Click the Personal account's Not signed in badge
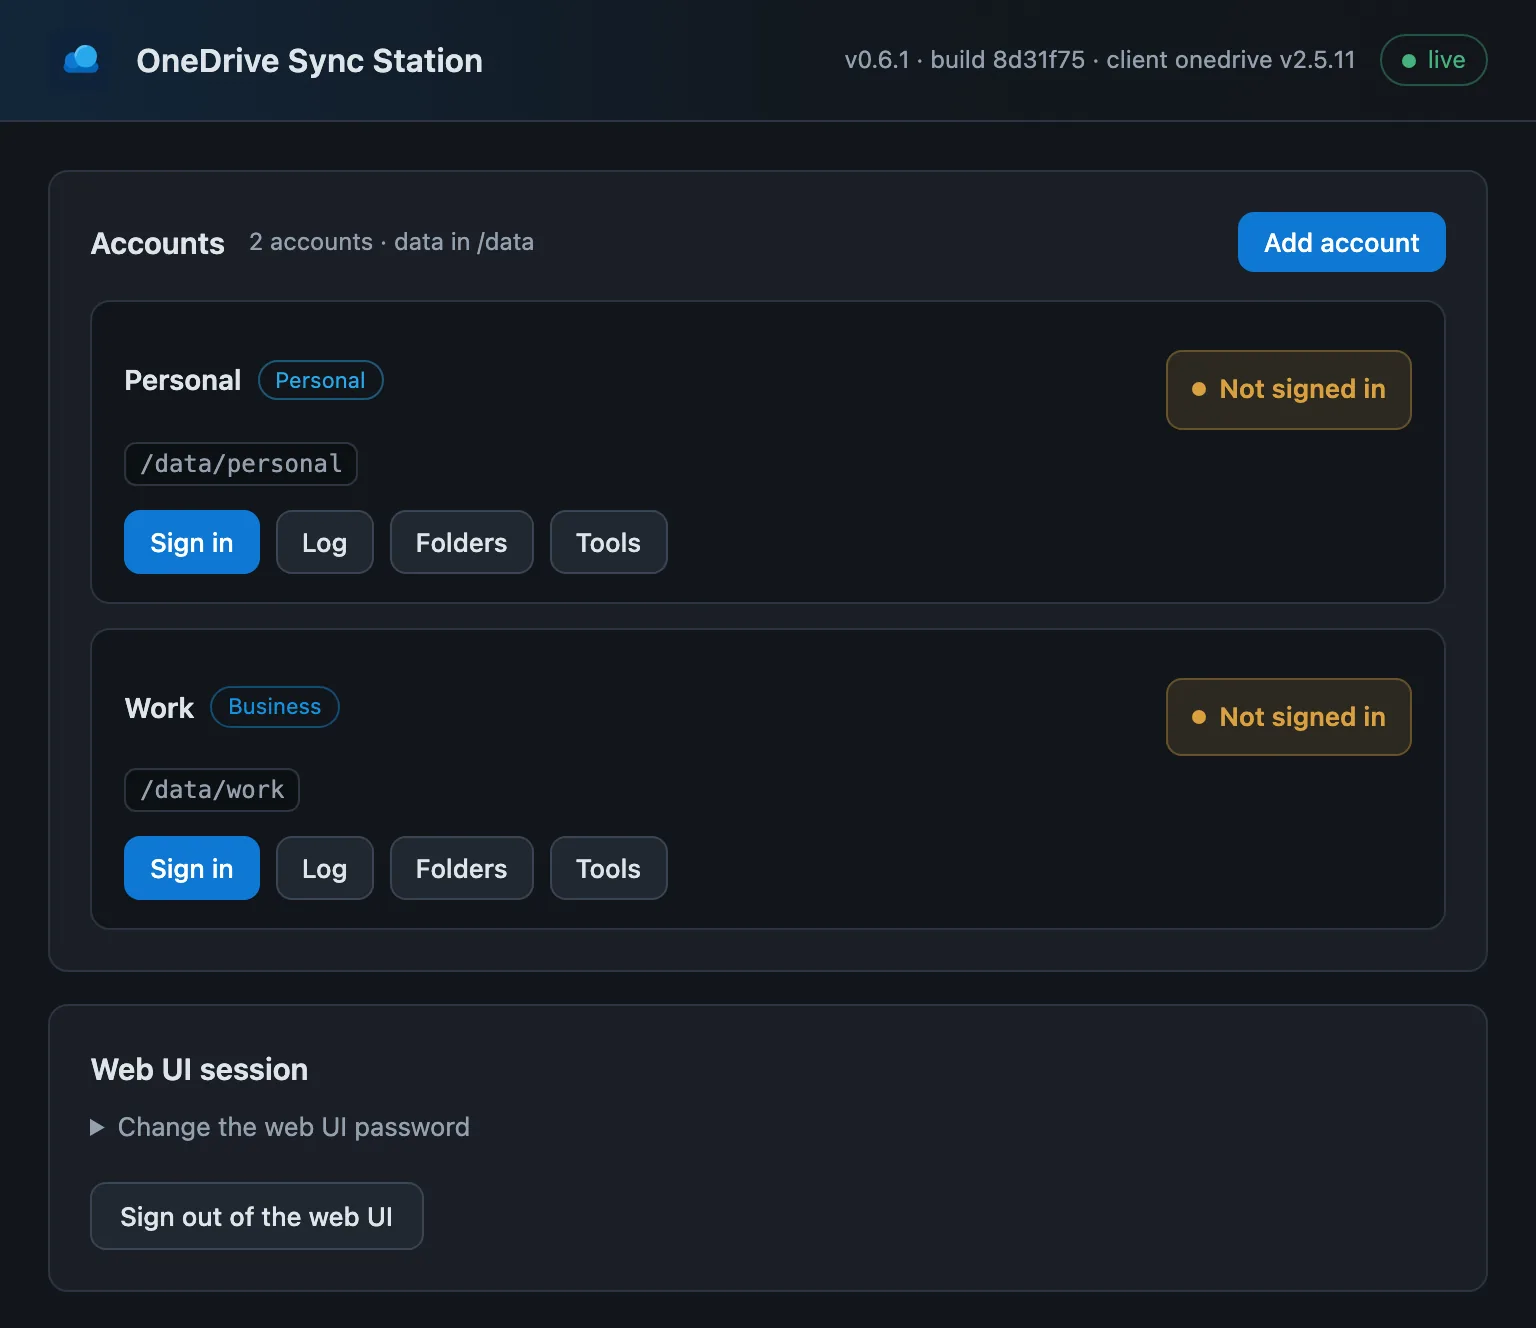The height and width of the screenshot is (1328, 1536). pos(1289,390)
